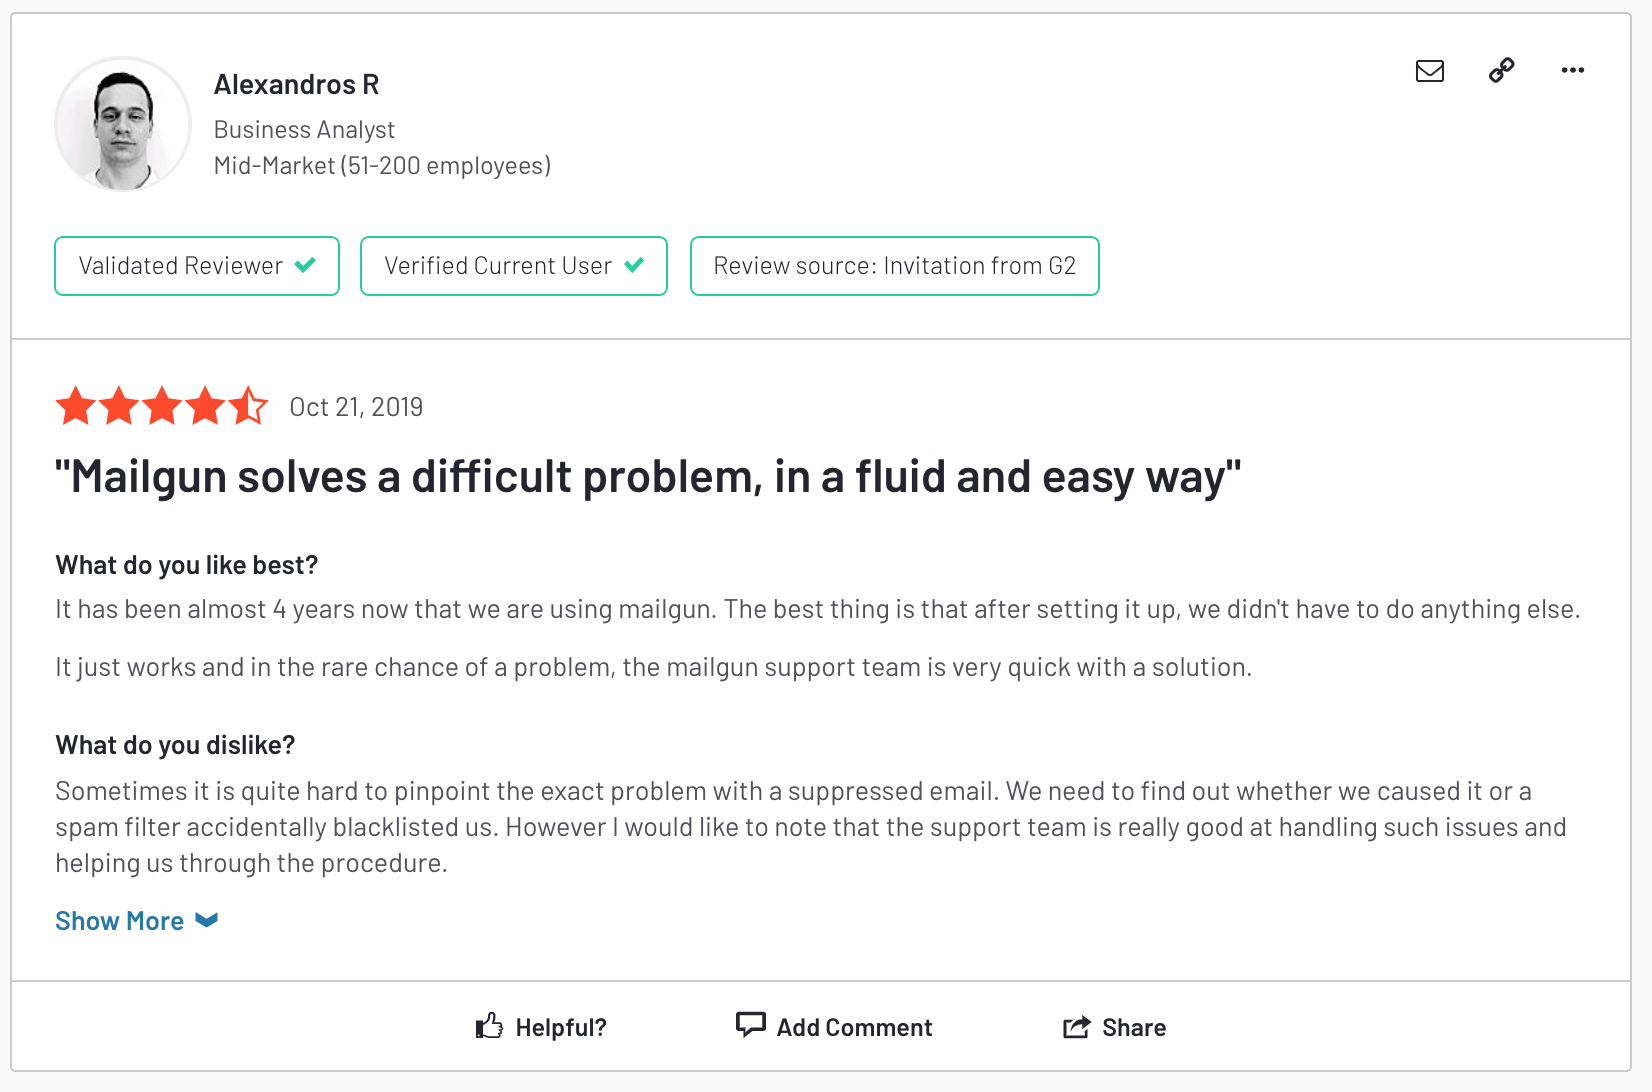Copy review link via chain icon
Viewport: 1652px width, 1092px height.
pyautogui.click(x=1501, y=70)
